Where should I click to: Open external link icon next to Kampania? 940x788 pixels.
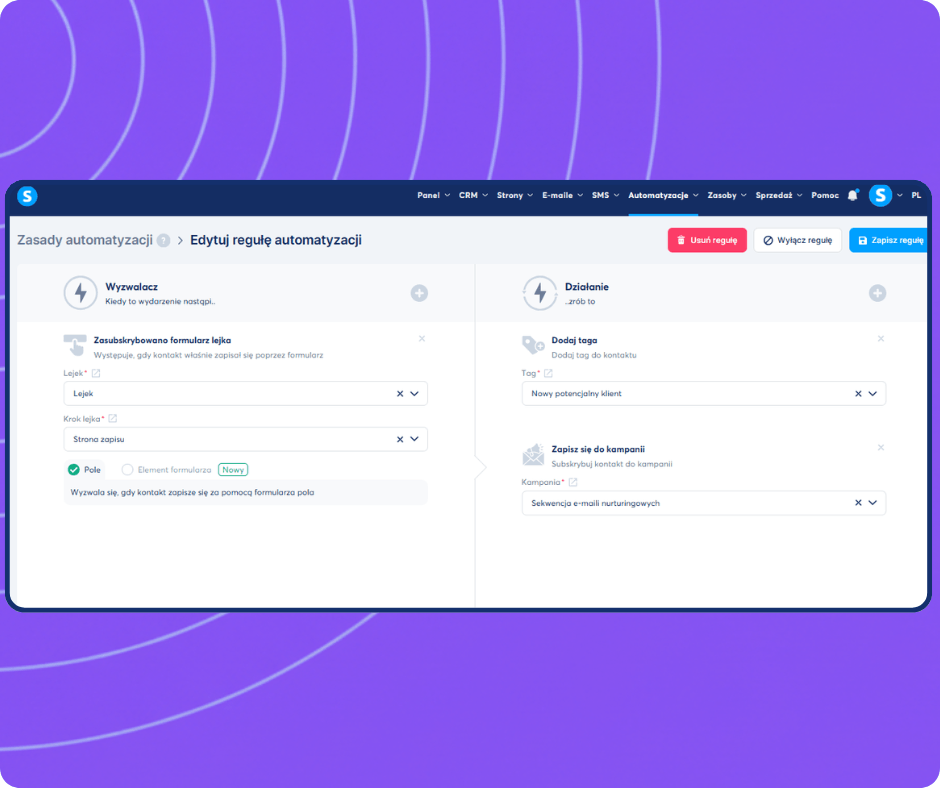573,482
